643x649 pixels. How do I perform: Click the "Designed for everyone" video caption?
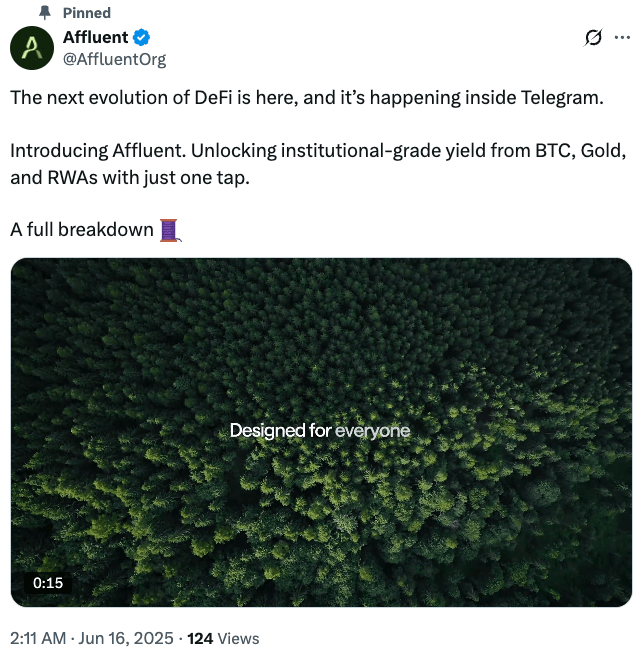point(320,431)
